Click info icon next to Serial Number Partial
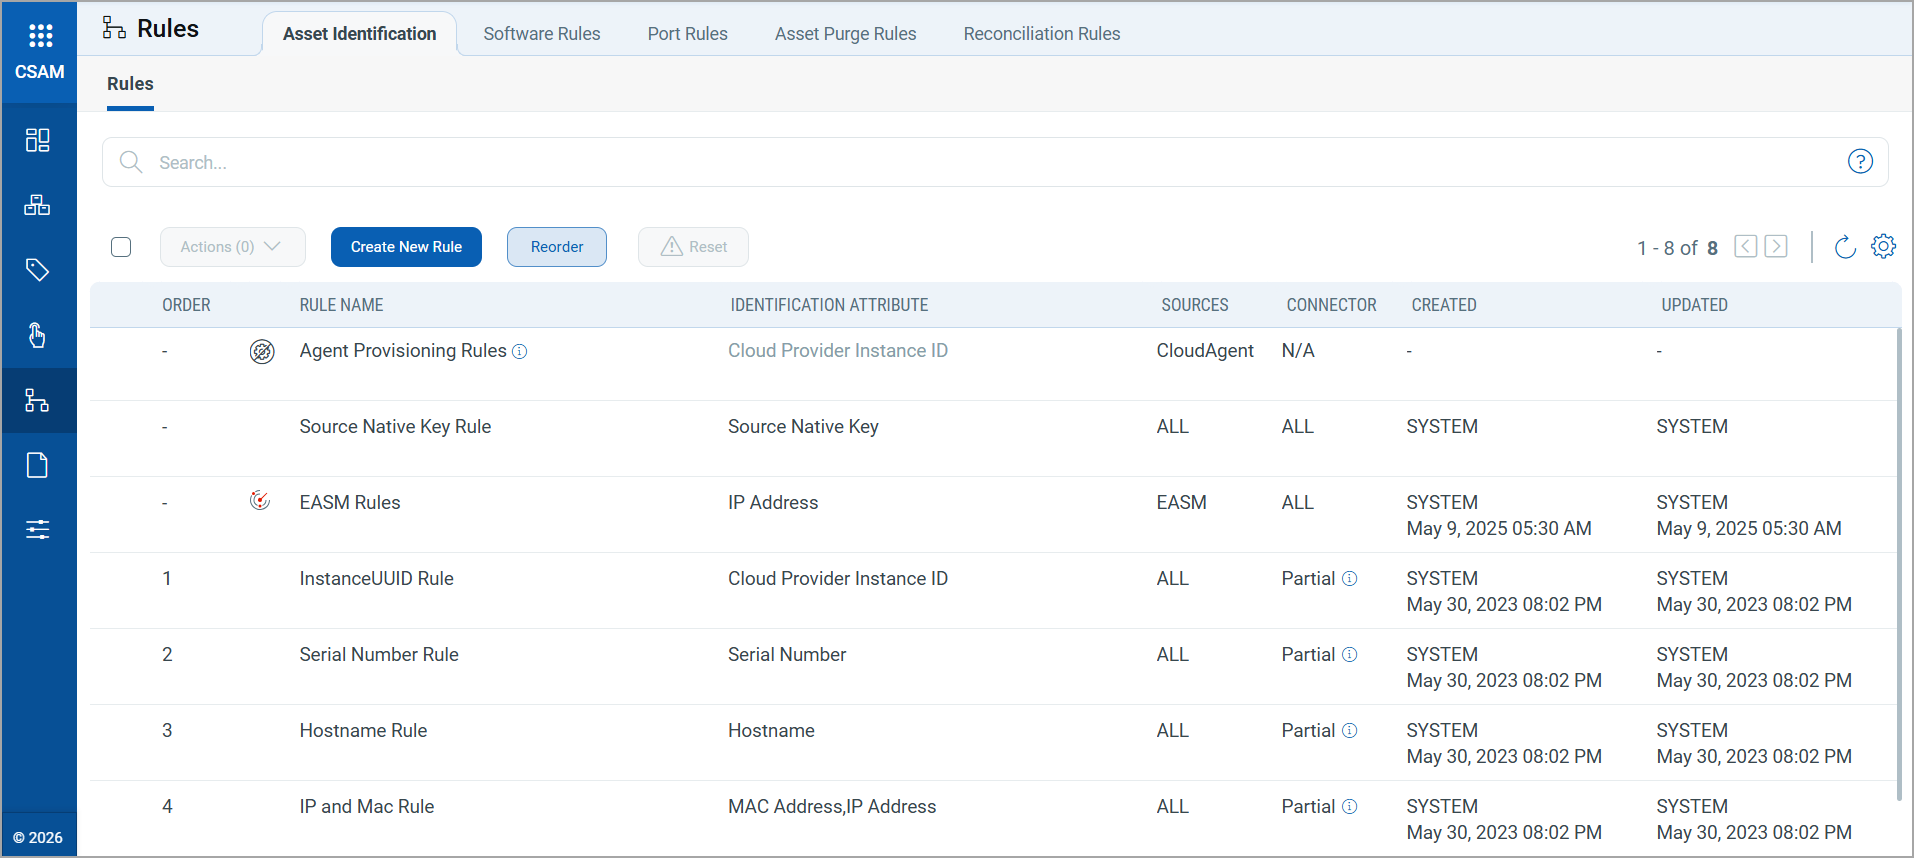The height and width of the screenshot is (858, 1914). [x=1349, y=654]
